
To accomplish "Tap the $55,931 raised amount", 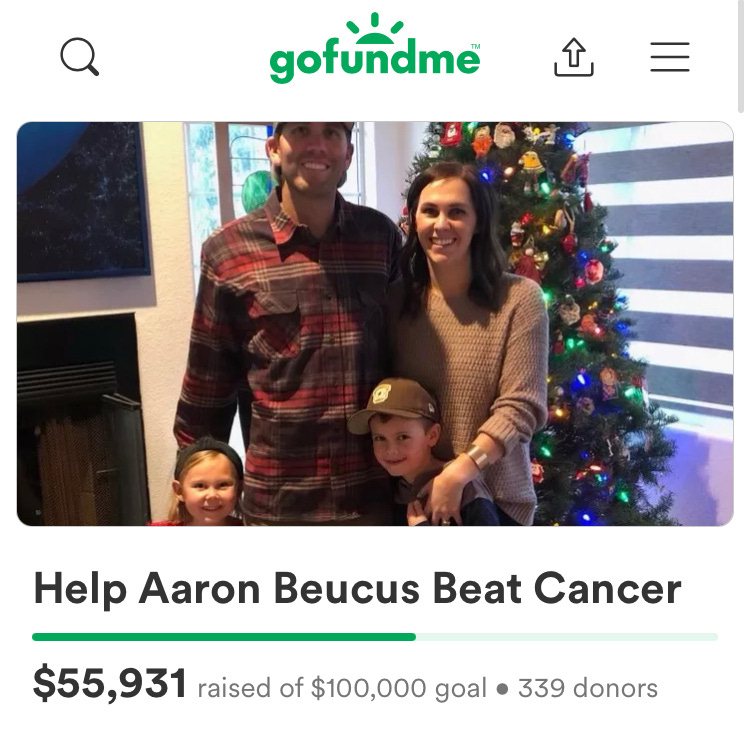I will (110, 684).
